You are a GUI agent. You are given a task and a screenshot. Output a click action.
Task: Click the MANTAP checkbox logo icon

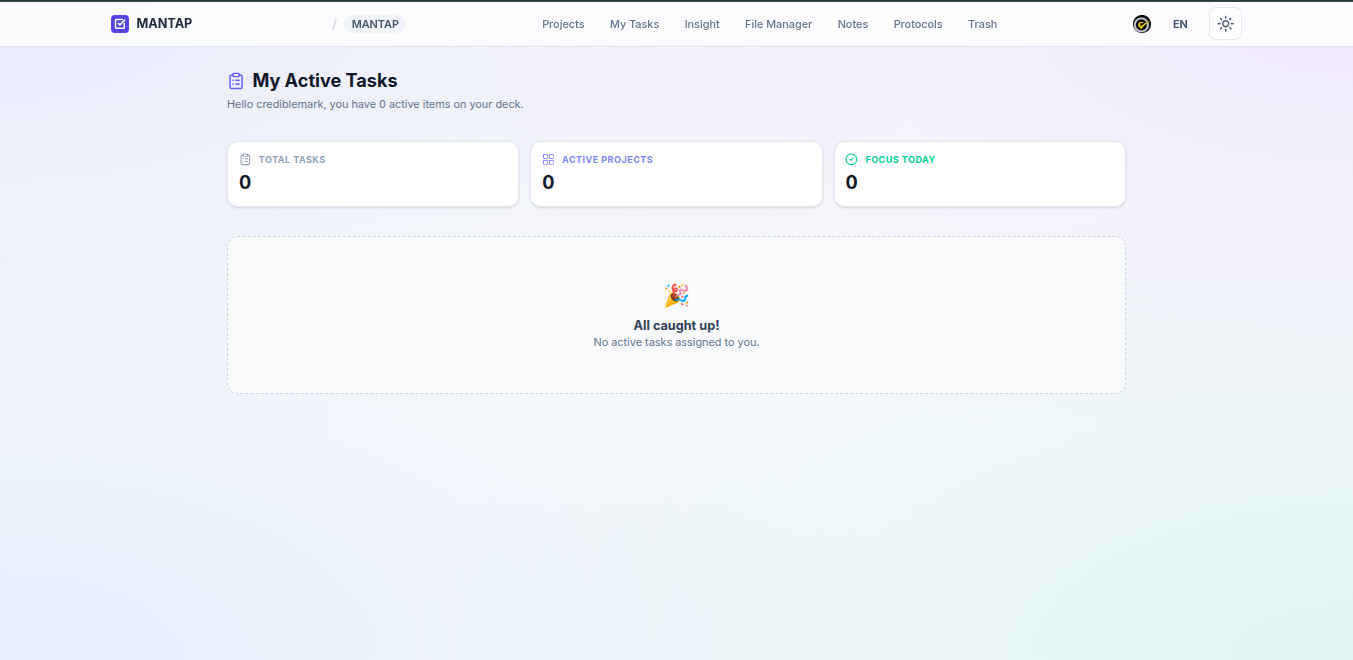120,24
